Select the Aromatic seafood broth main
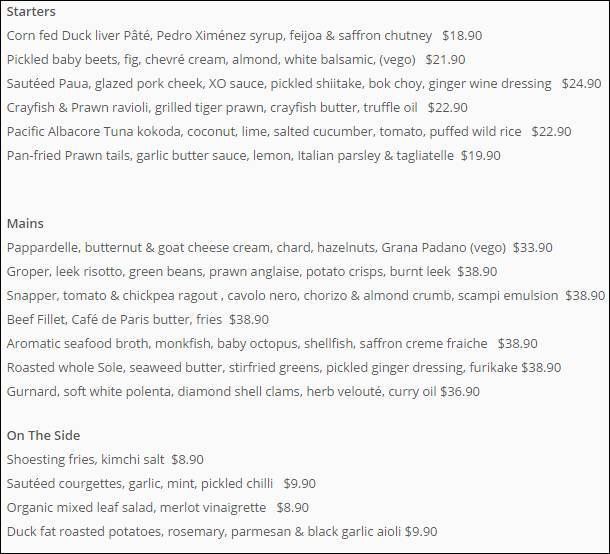 click(272, 344)
